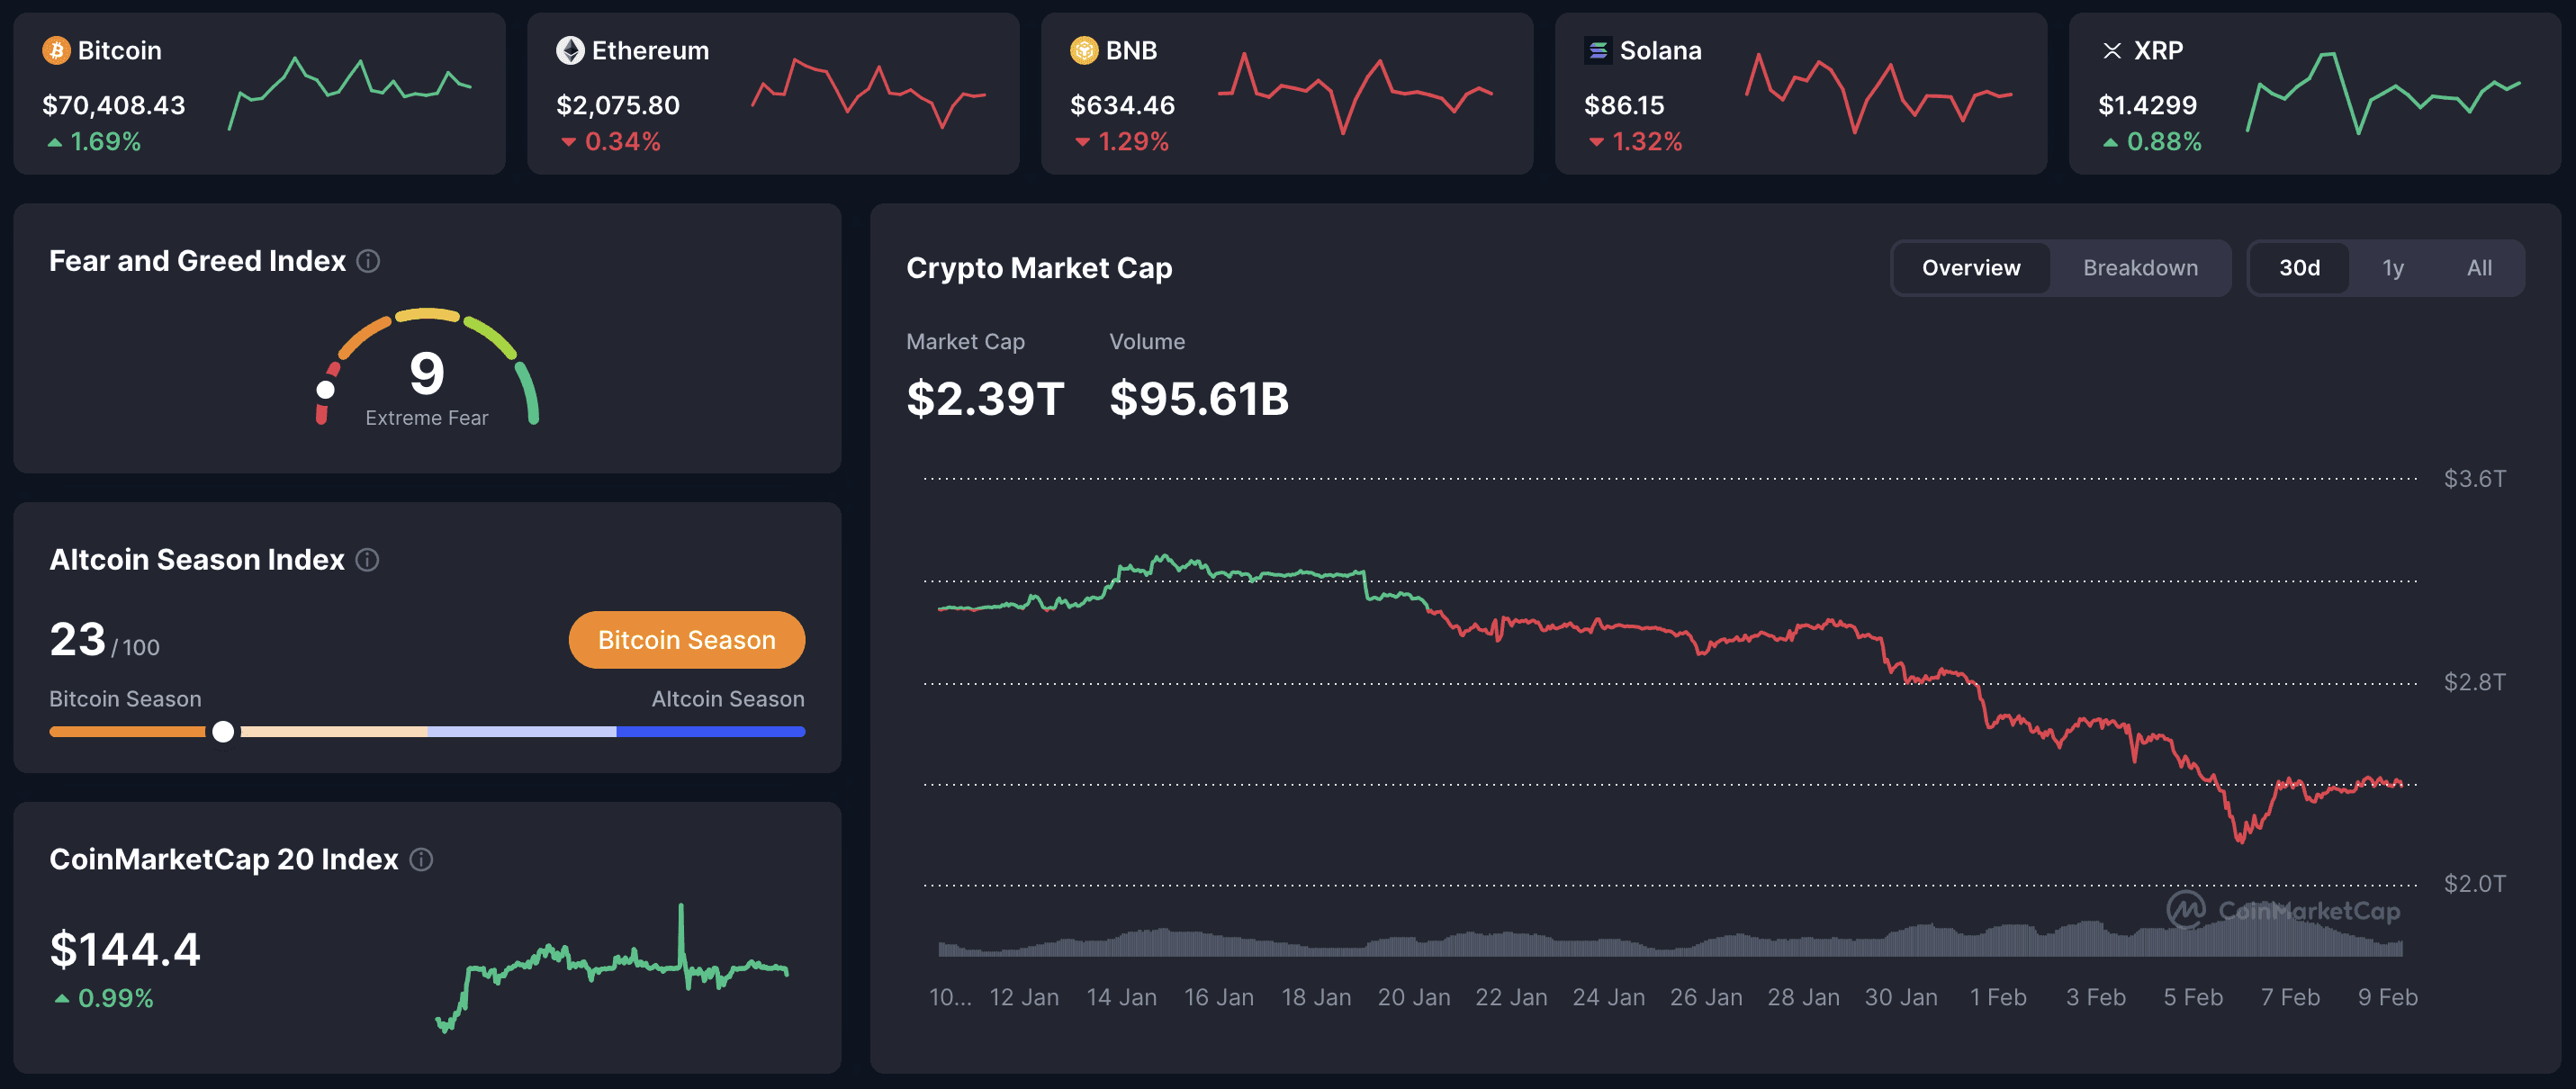Open the CoinMarketCap 20 Index info icon
2576x1089 pixels.
pyautogui.click(x=420, y=859)
